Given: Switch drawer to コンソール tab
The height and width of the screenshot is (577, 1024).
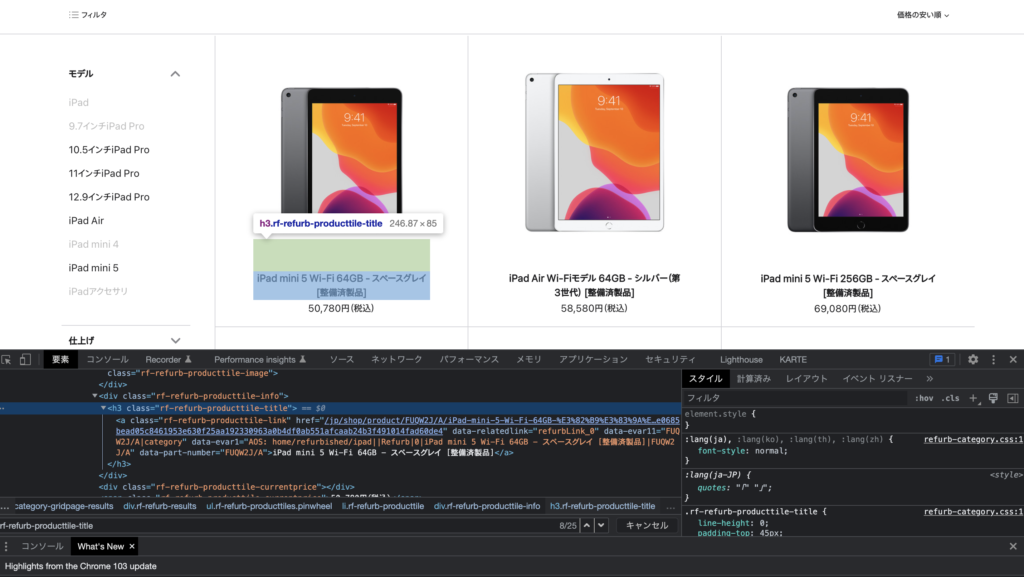Looking at the screenshot, I should tap(42, 546).
